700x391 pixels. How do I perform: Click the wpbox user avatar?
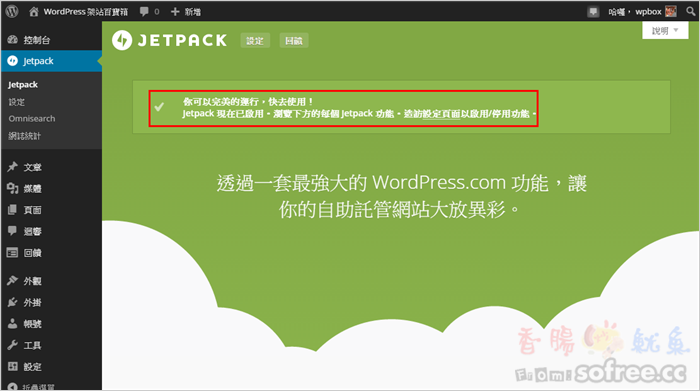point(671,12)
